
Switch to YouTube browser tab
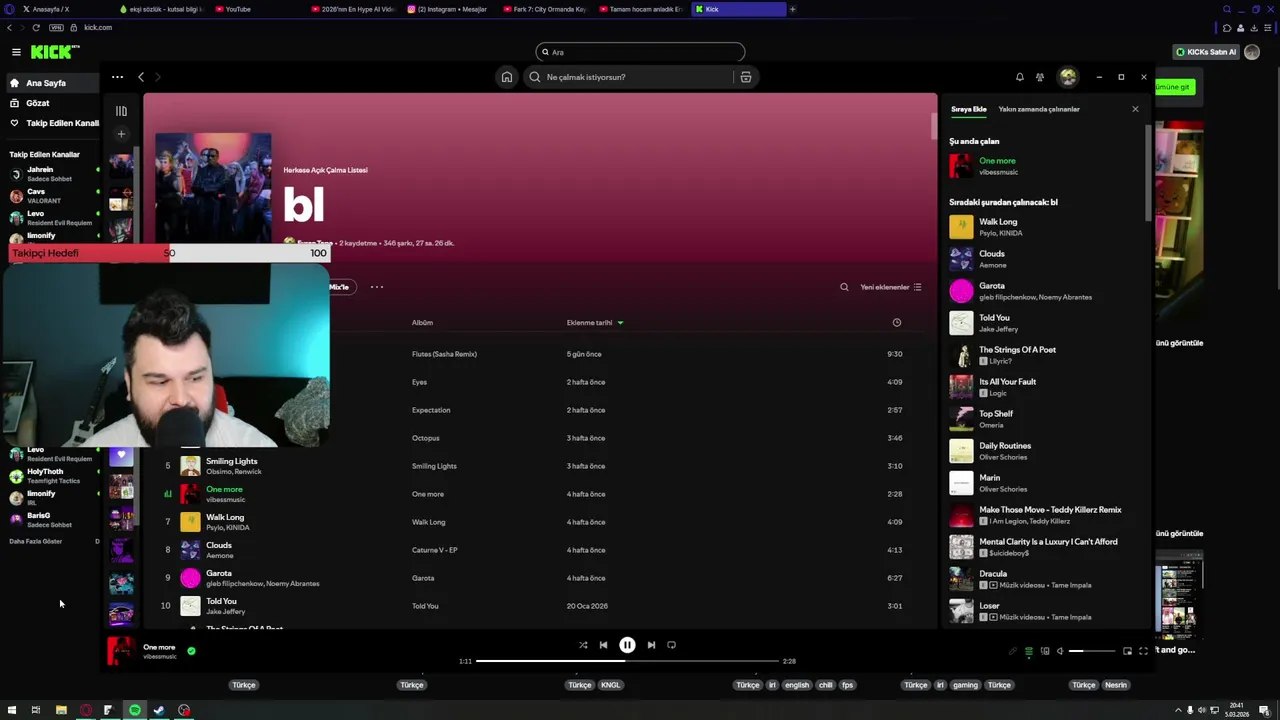(x=238, y=9)
